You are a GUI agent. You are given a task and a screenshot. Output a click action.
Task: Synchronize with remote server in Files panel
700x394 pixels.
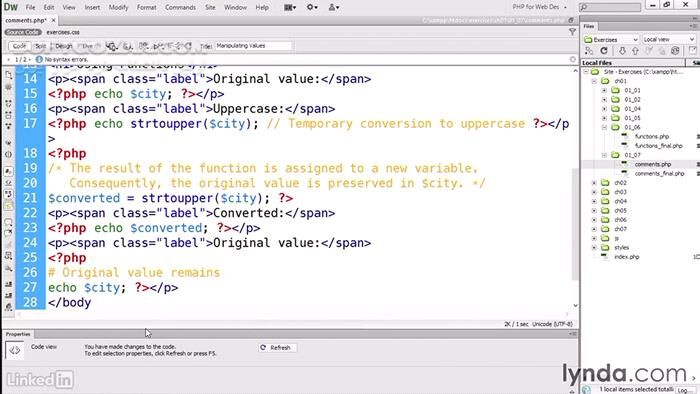pos(675,51)
